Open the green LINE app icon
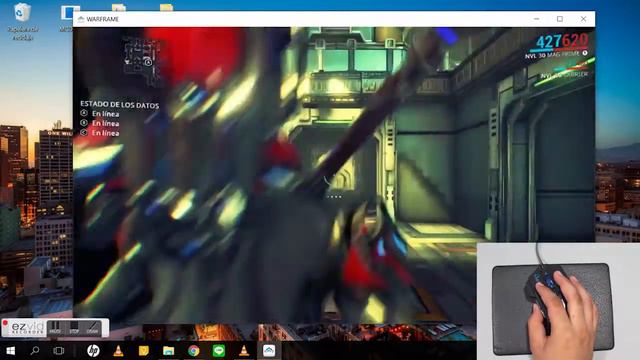This screenshot has width=640, height=360. pos(219,351)
